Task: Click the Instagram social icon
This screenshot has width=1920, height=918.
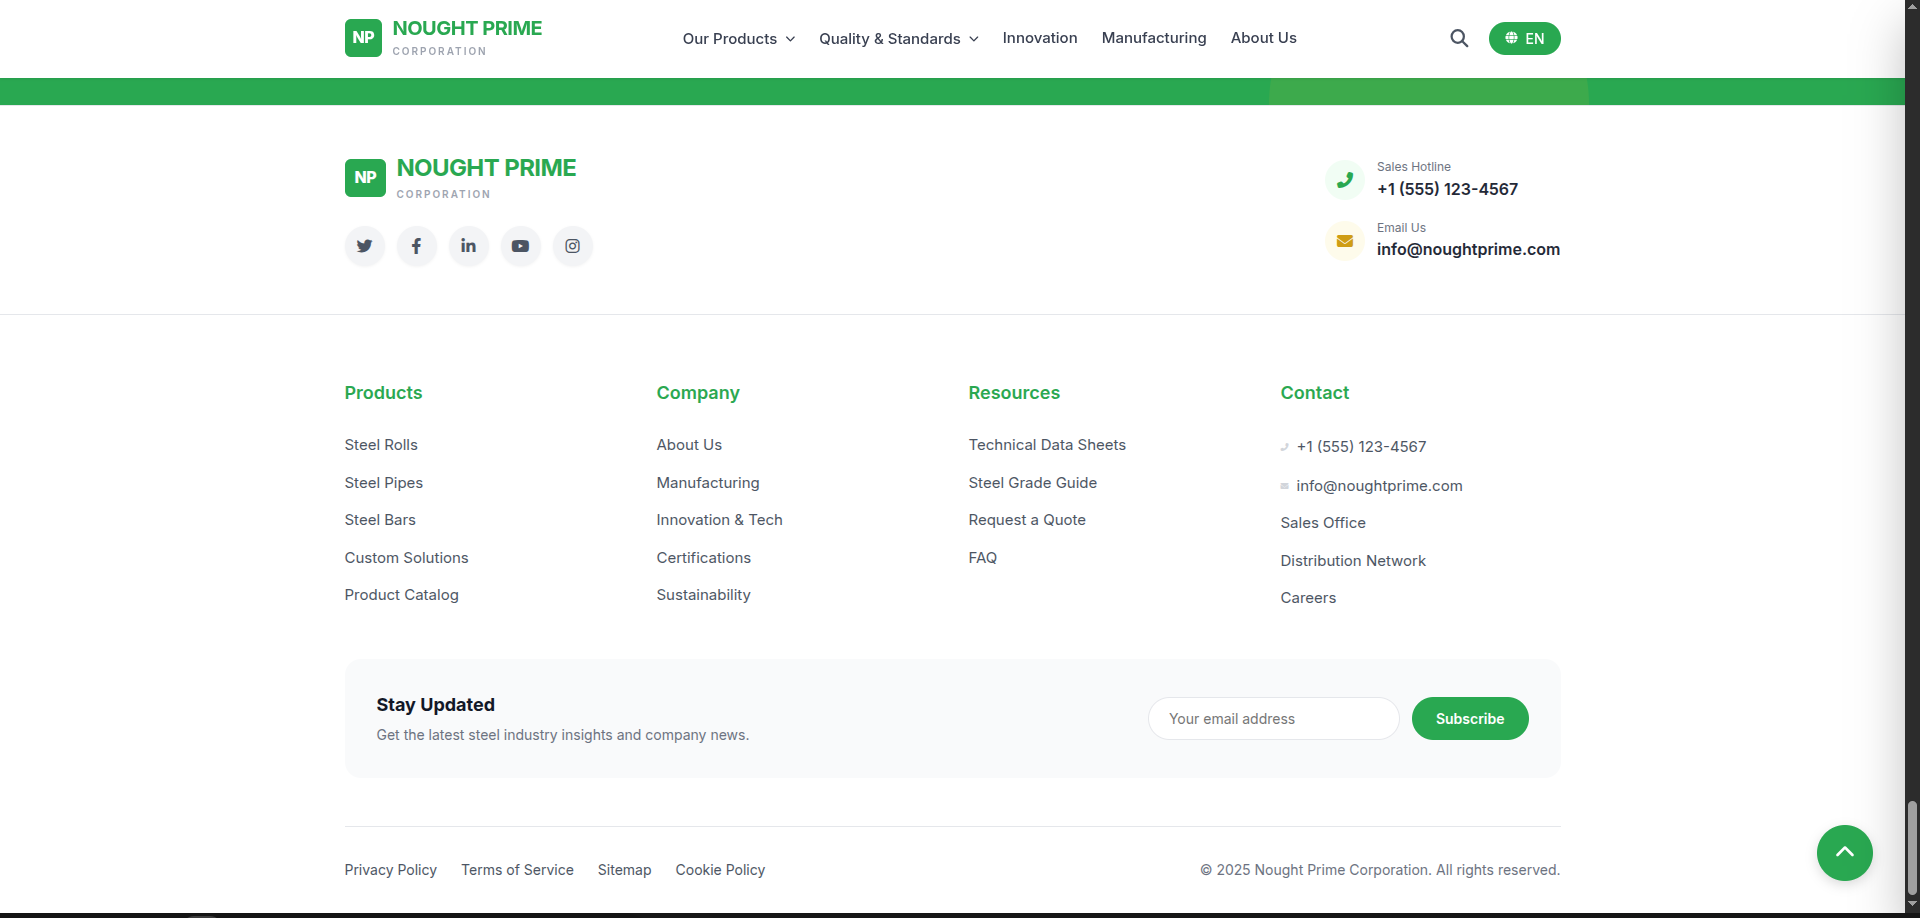Action: (x=573, y=246)
